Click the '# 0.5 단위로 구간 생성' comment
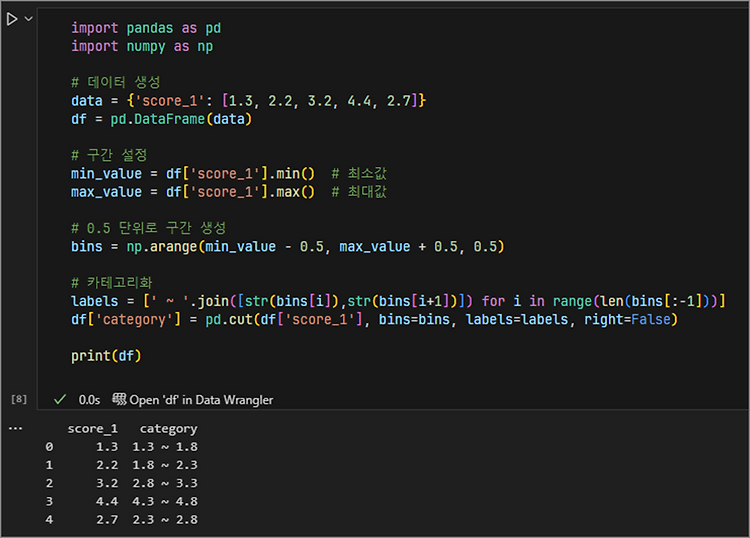 [148, 228]
